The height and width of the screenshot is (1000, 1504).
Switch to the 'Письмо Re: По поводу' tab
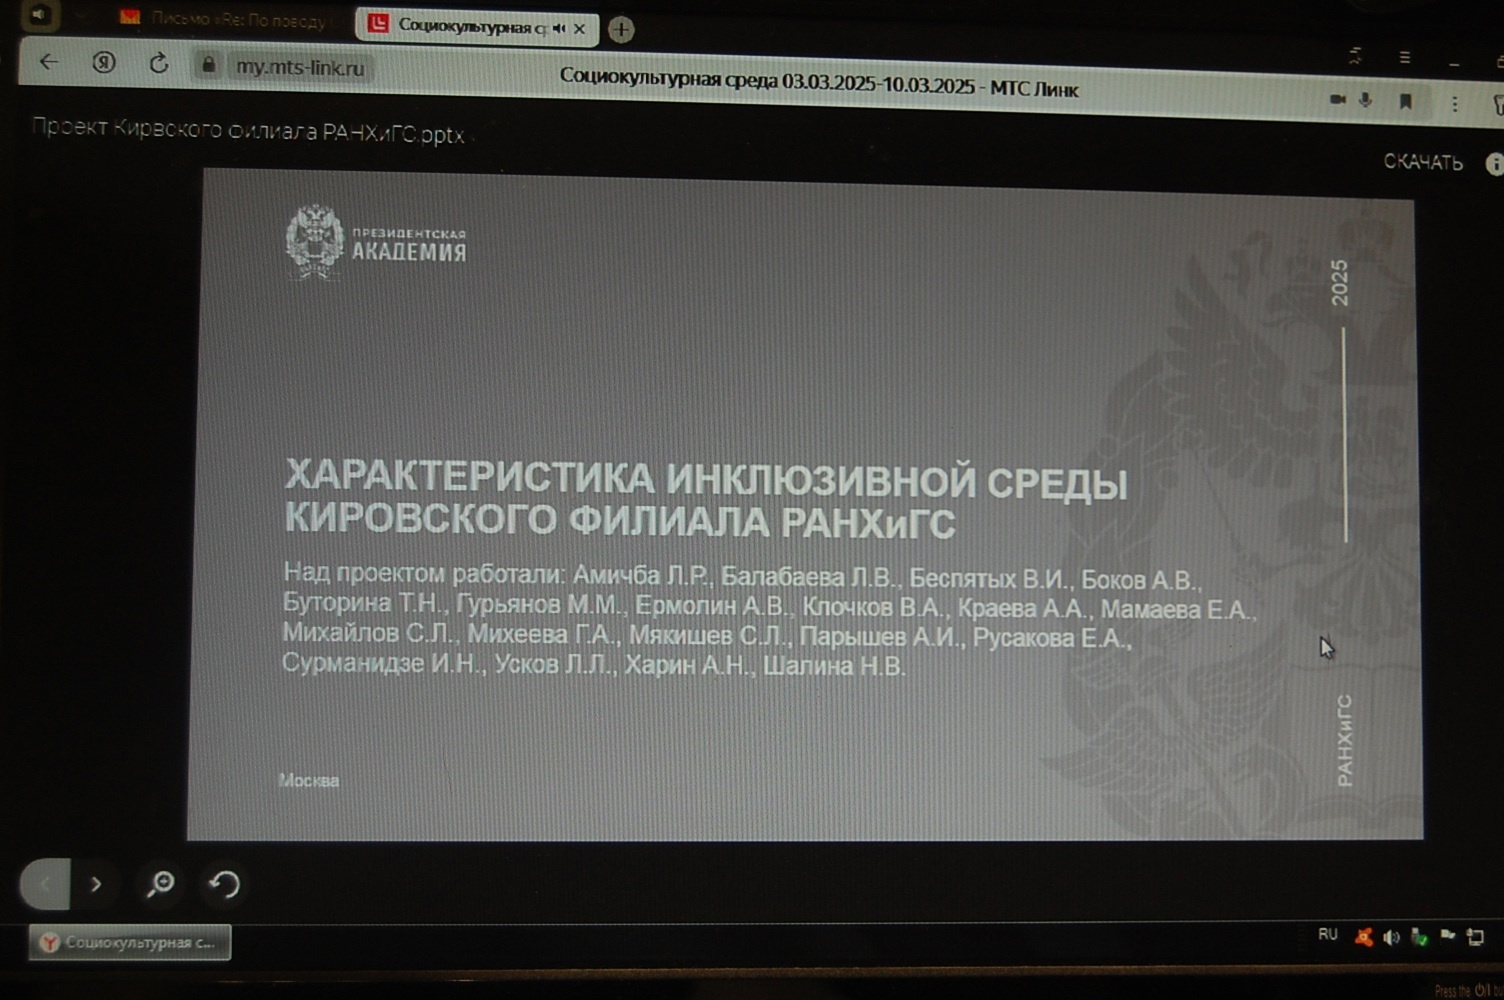click(227, 19)
